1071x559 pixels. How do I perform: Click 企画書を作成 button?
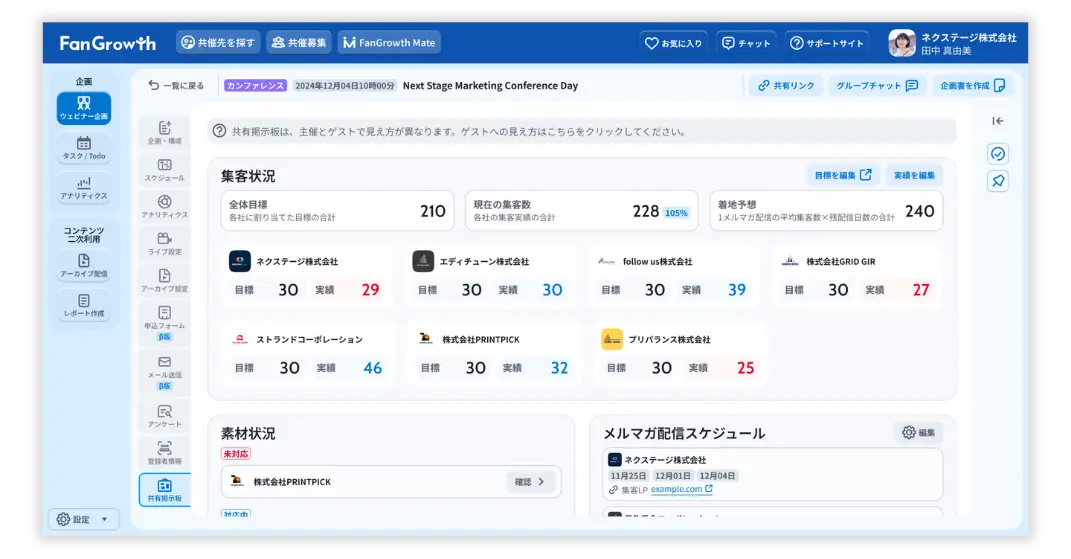coord(973,85)
